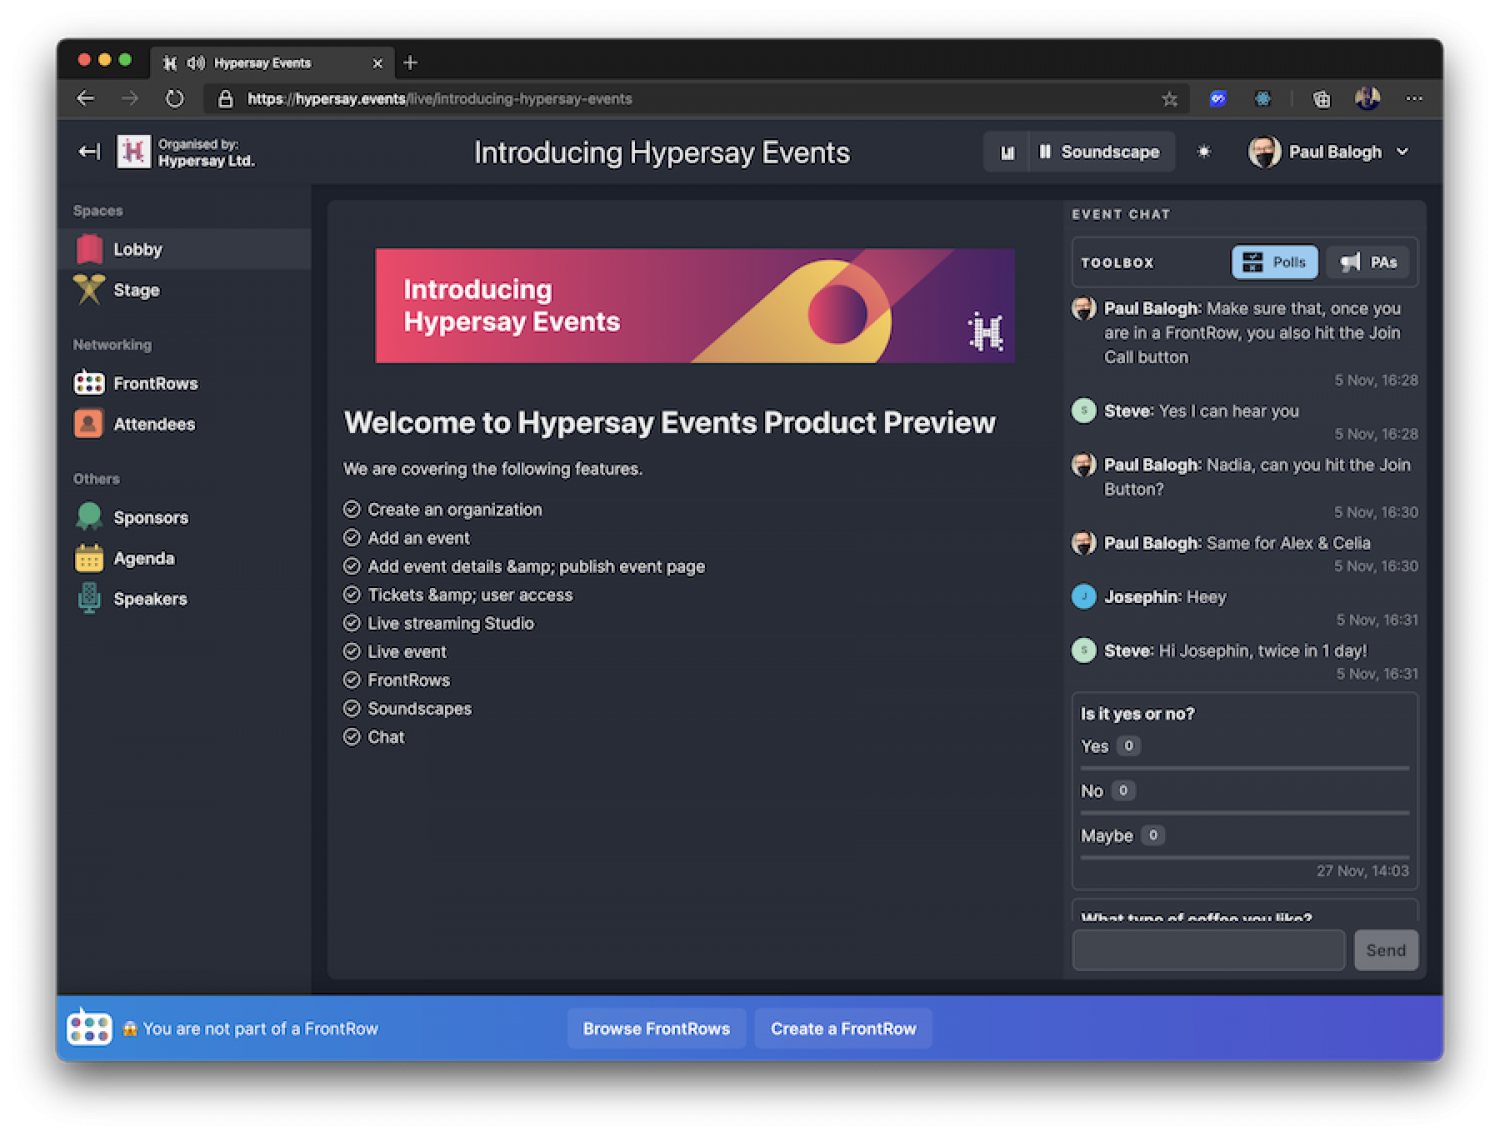Open FrontRows networking section
The image size is (1500, 1136).
pos(155,384)
